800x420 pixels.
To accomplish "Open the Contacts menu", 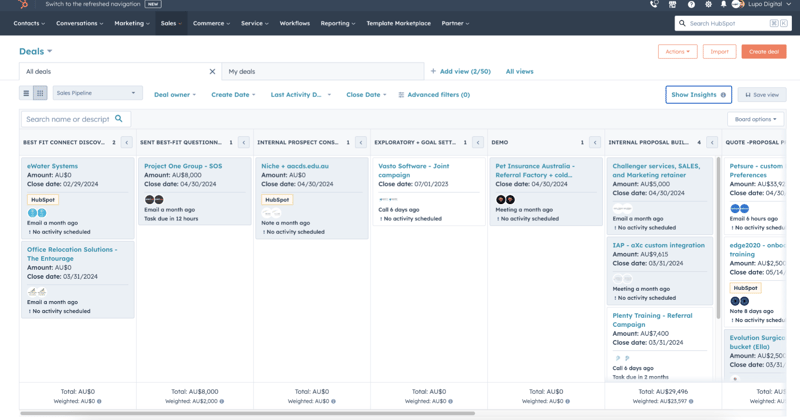I will pos(29,23).
